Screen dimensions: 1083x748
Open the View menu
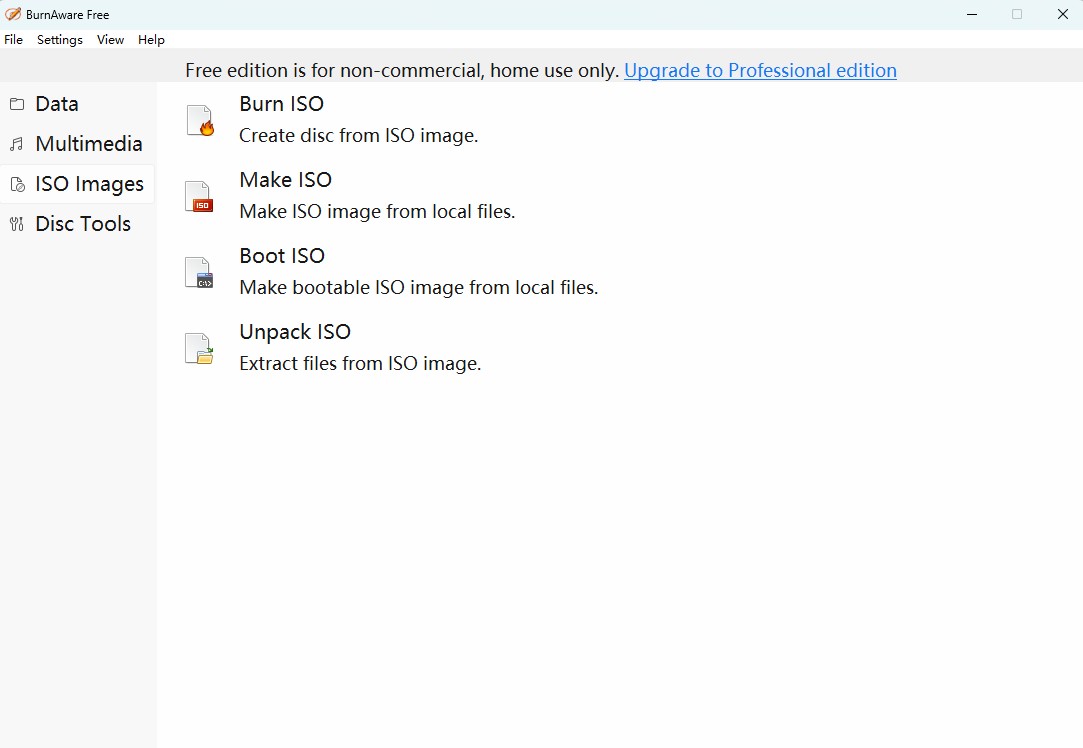(110, 40)
